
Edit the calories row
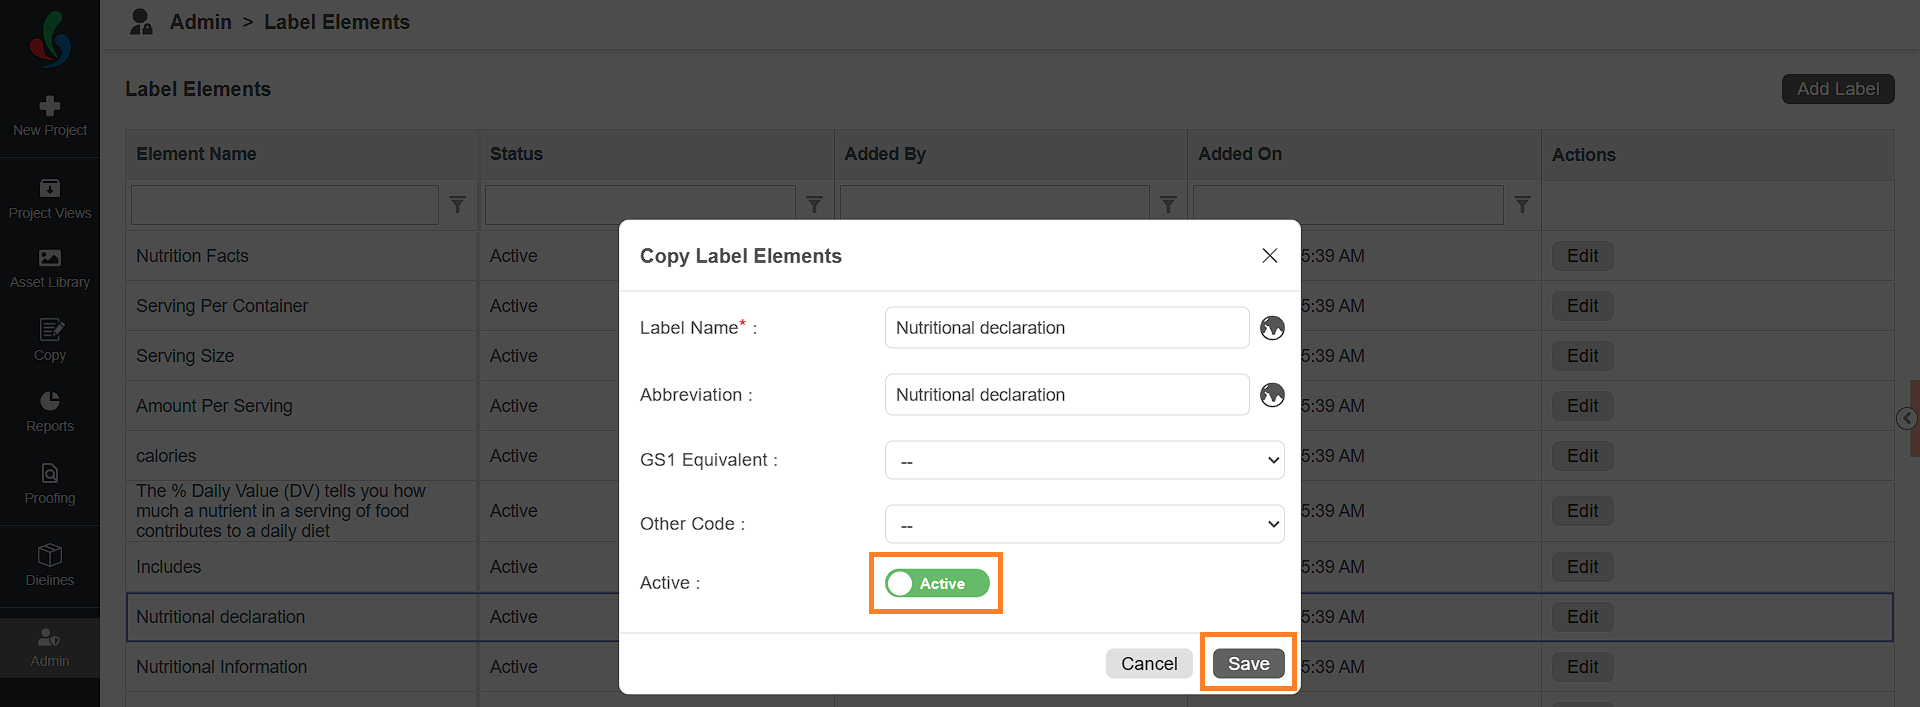[x=1582, y=456]
